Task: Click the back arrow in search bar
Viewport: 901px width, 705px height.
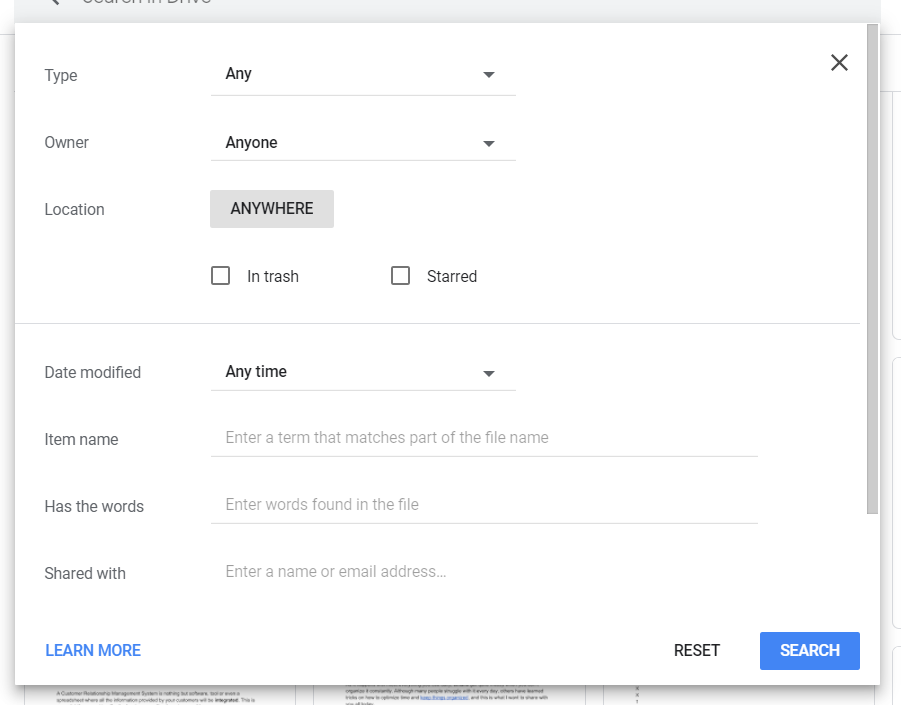Action: (x=54, y=2)
